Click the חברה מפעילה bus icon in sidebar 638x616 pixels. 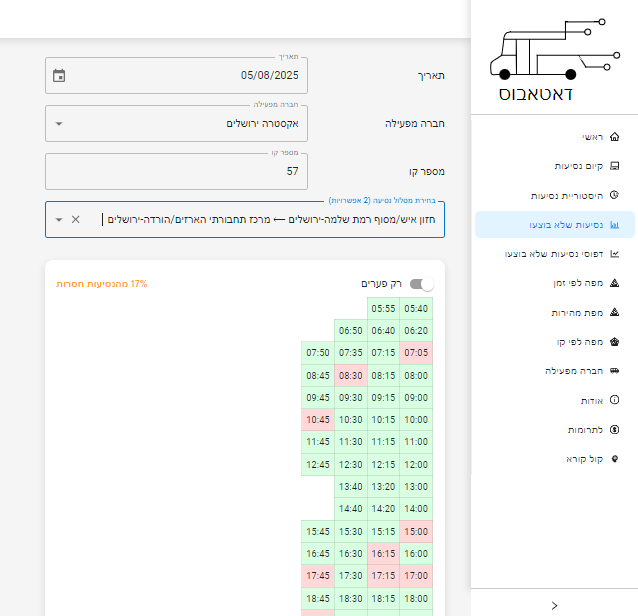(x=614, y=370)
